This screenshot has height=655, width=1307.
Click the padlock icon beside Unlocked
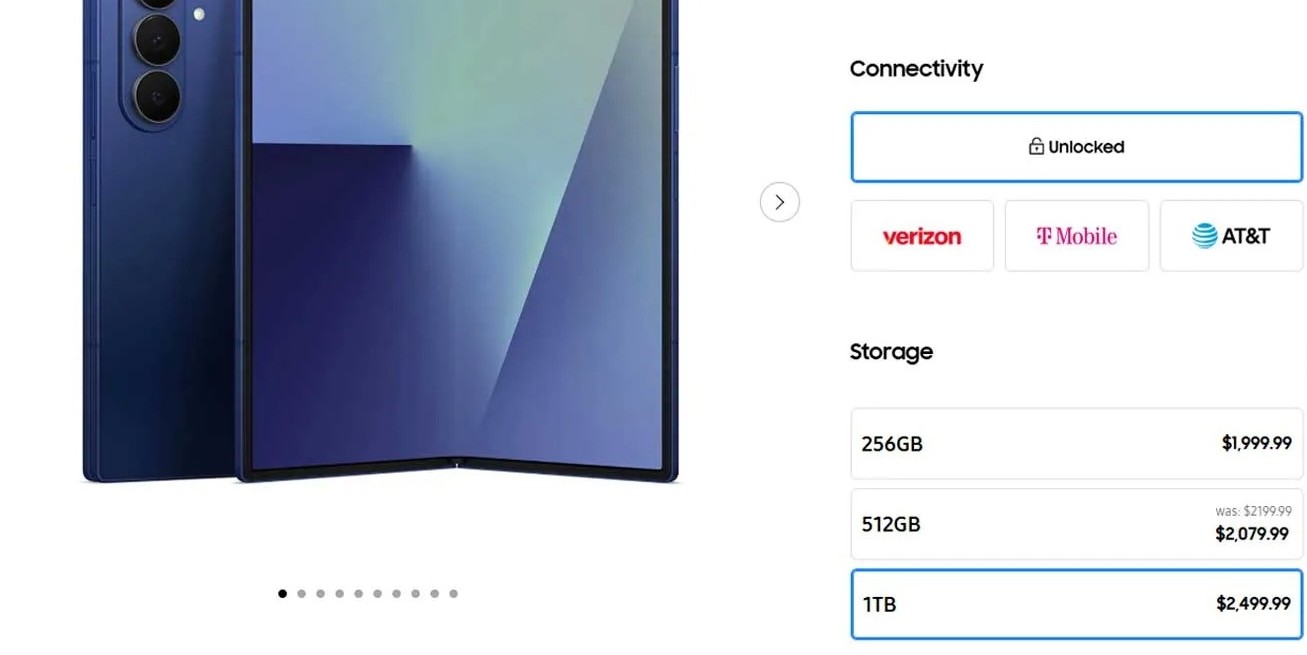tap(1036, 146)
